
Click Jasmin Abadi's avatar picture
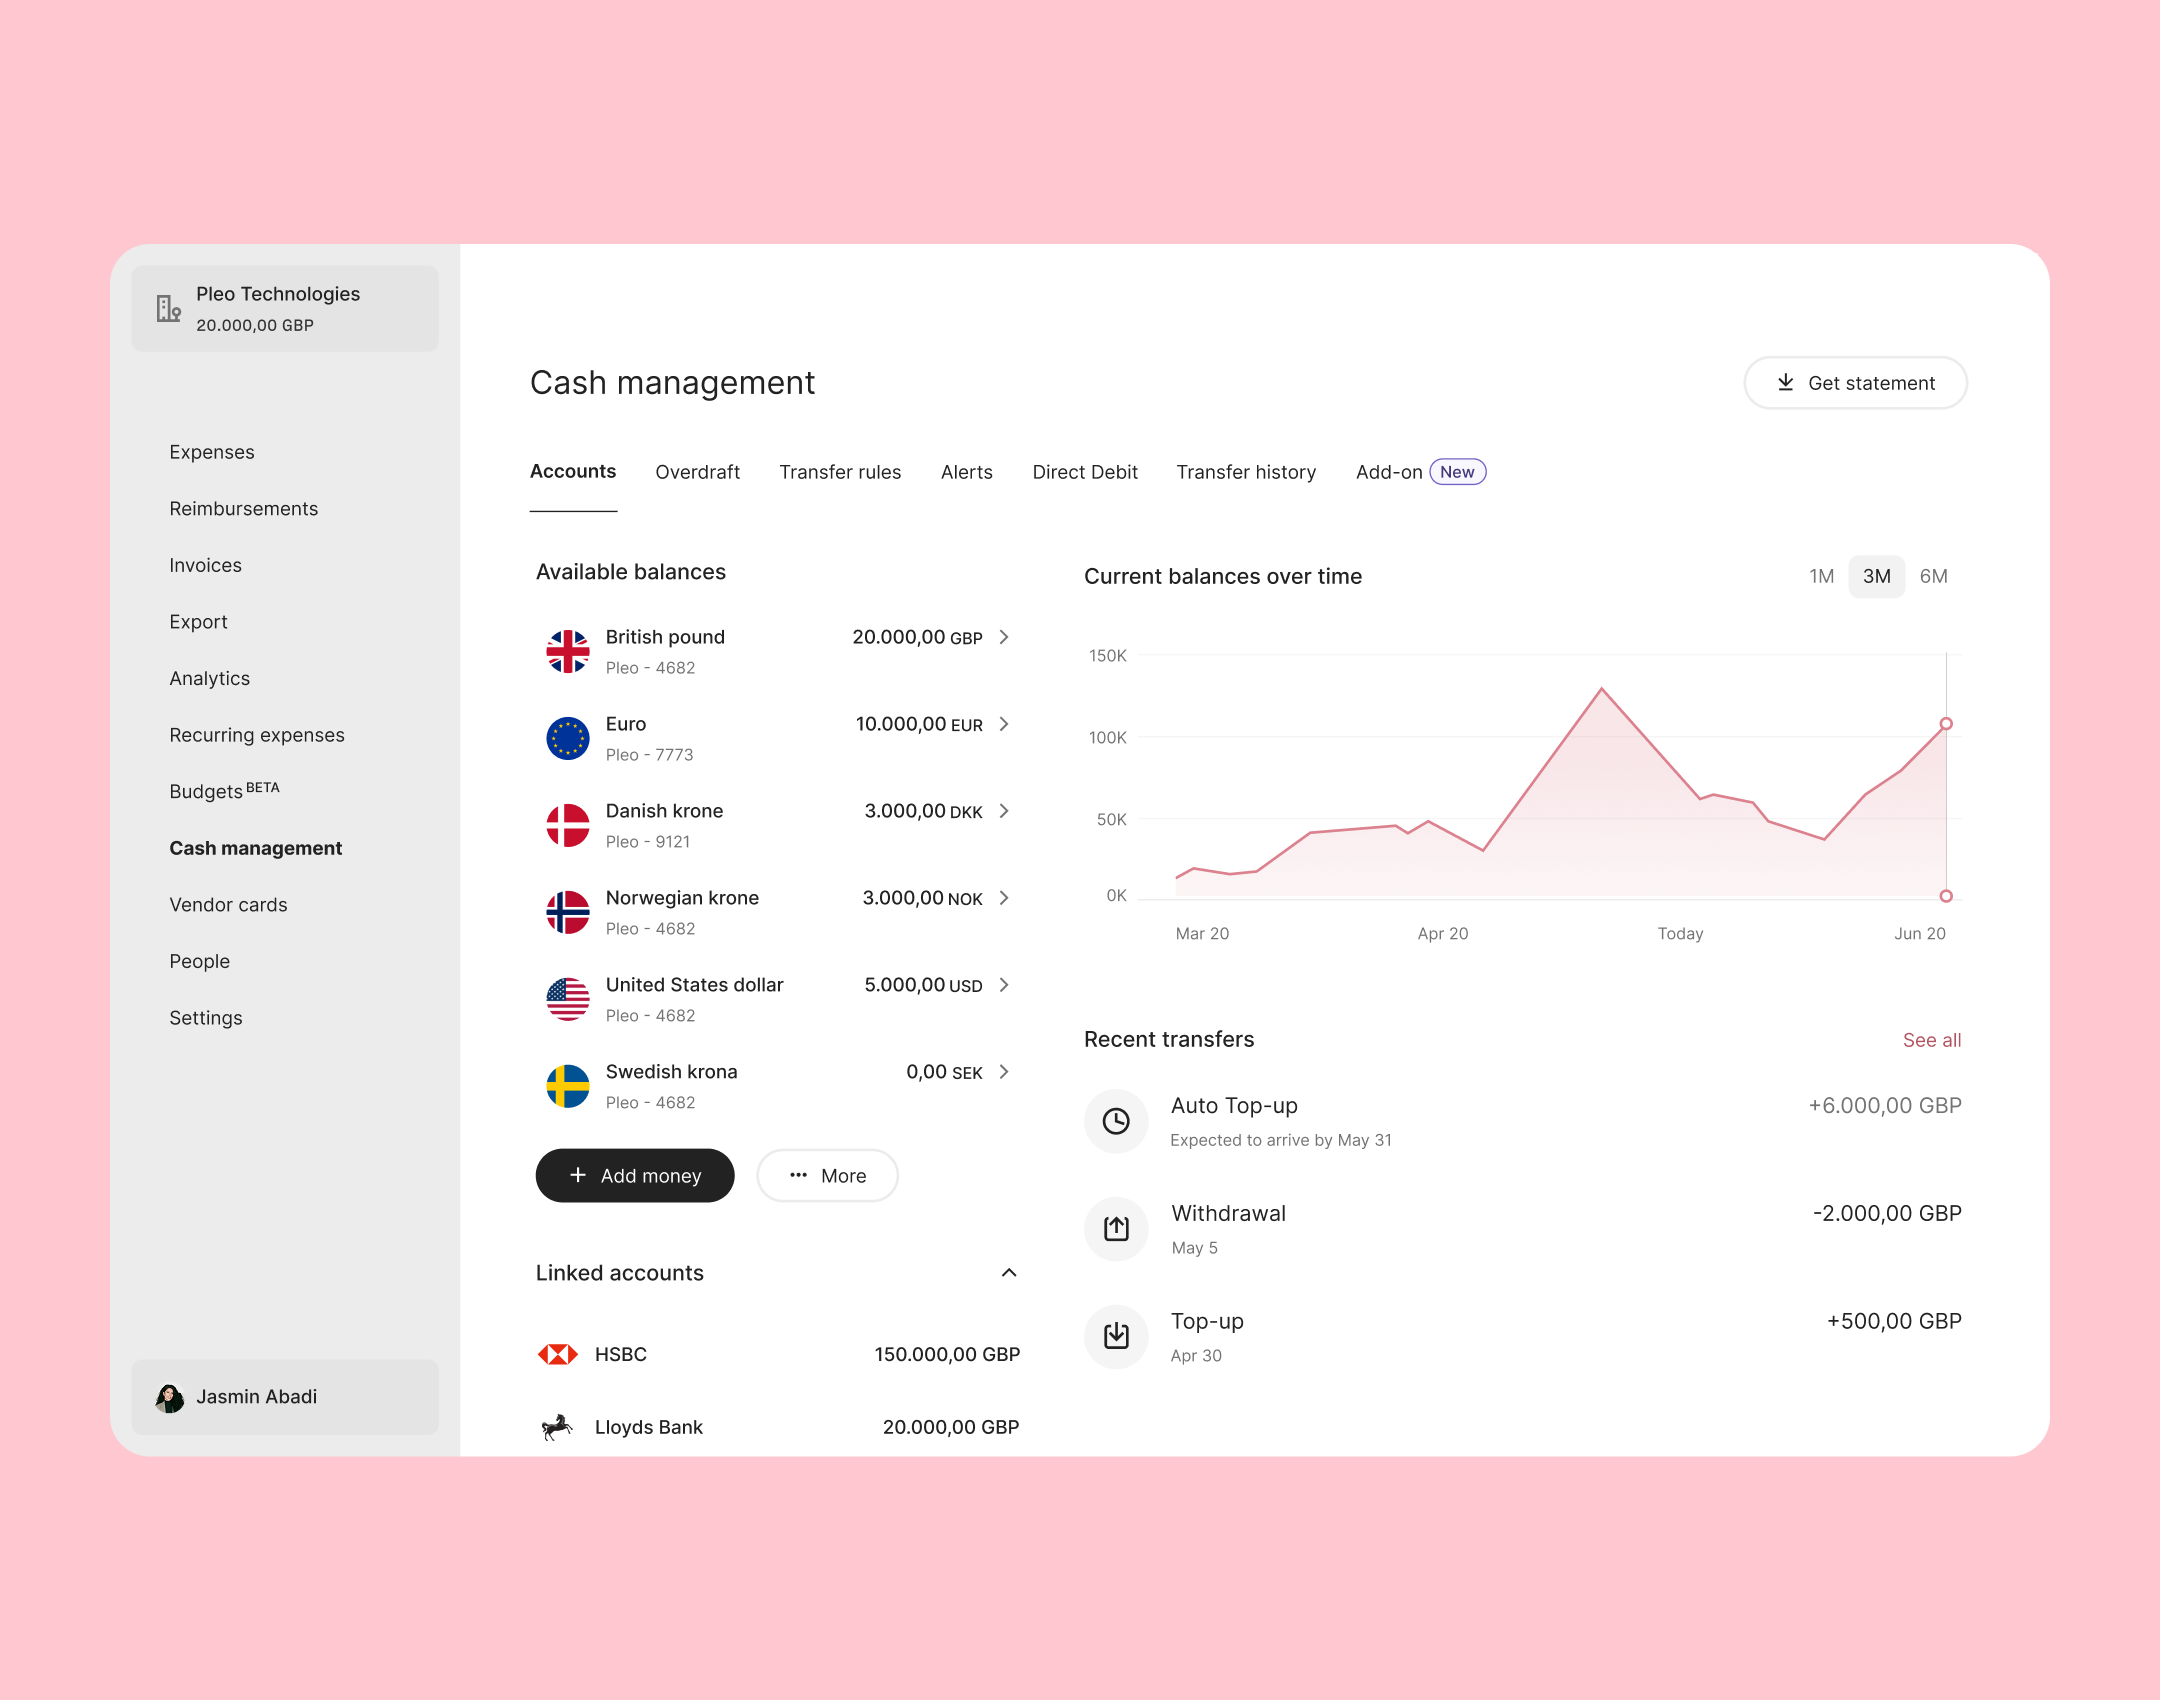169,1397
